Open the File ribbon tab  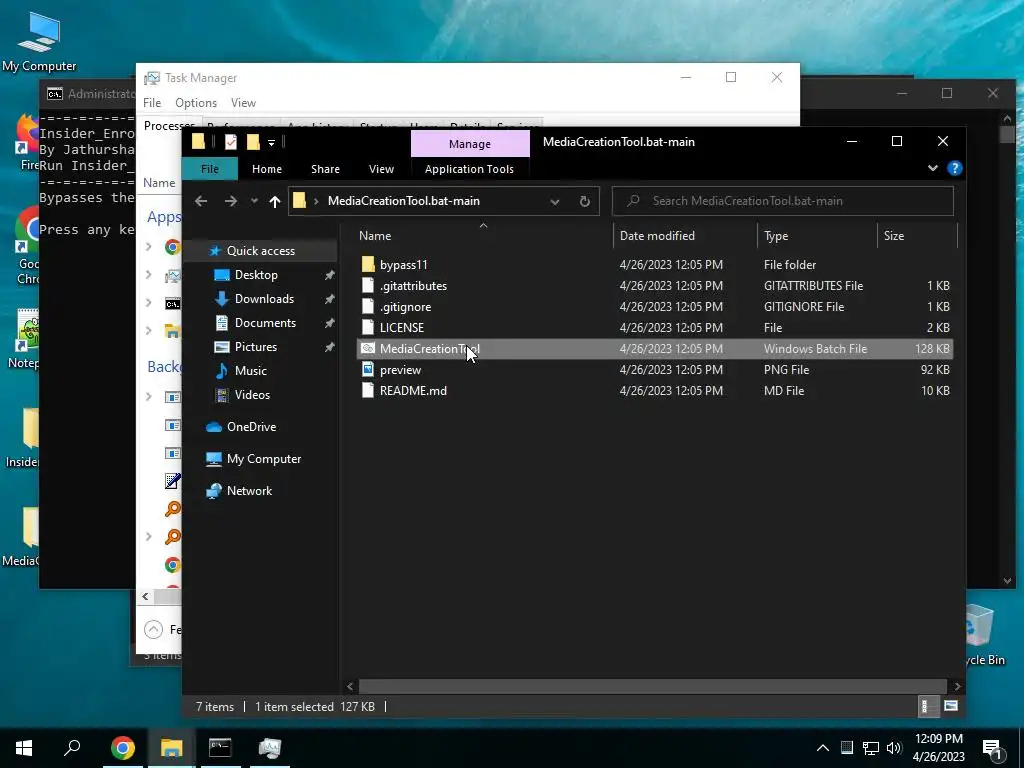(210, 168)
